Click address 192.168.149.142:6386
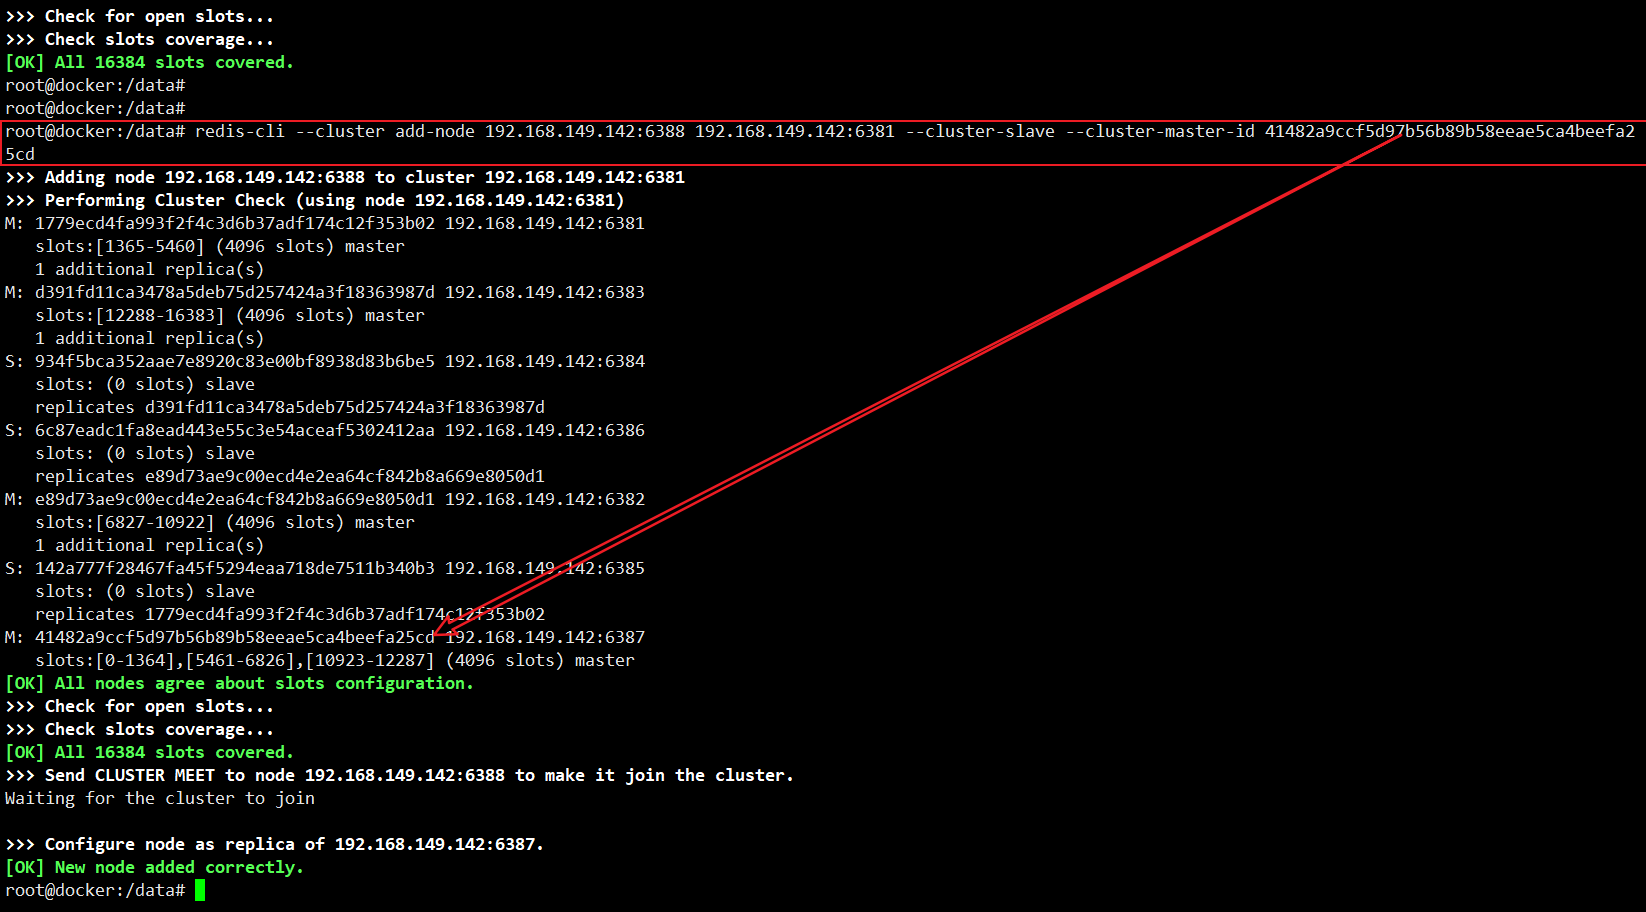This screenshot has width=1646, height=912. [x=545, y=430]
